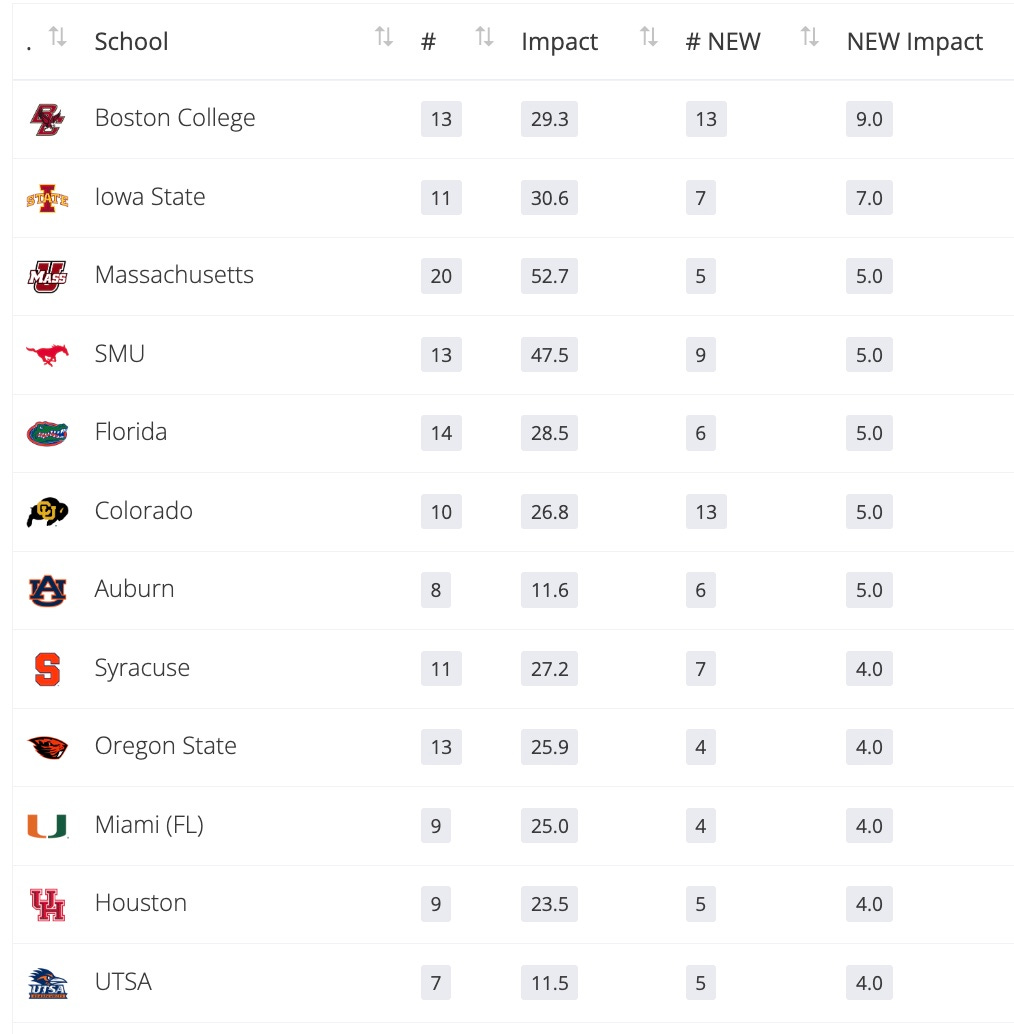Click the Florida Gators logo

pos(47,433)
